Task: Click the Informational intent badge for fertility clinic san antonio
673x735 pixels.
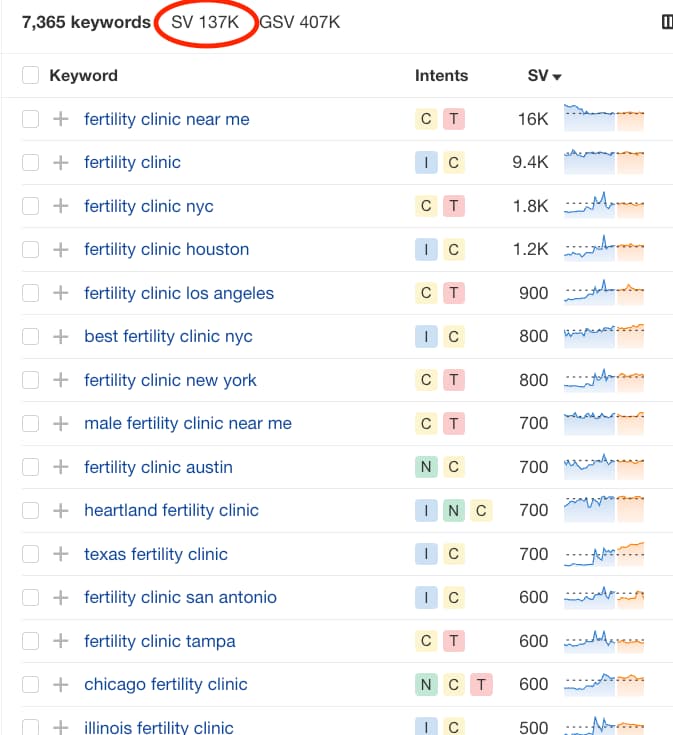Action: pyautogui.click(x=426, y=597)
